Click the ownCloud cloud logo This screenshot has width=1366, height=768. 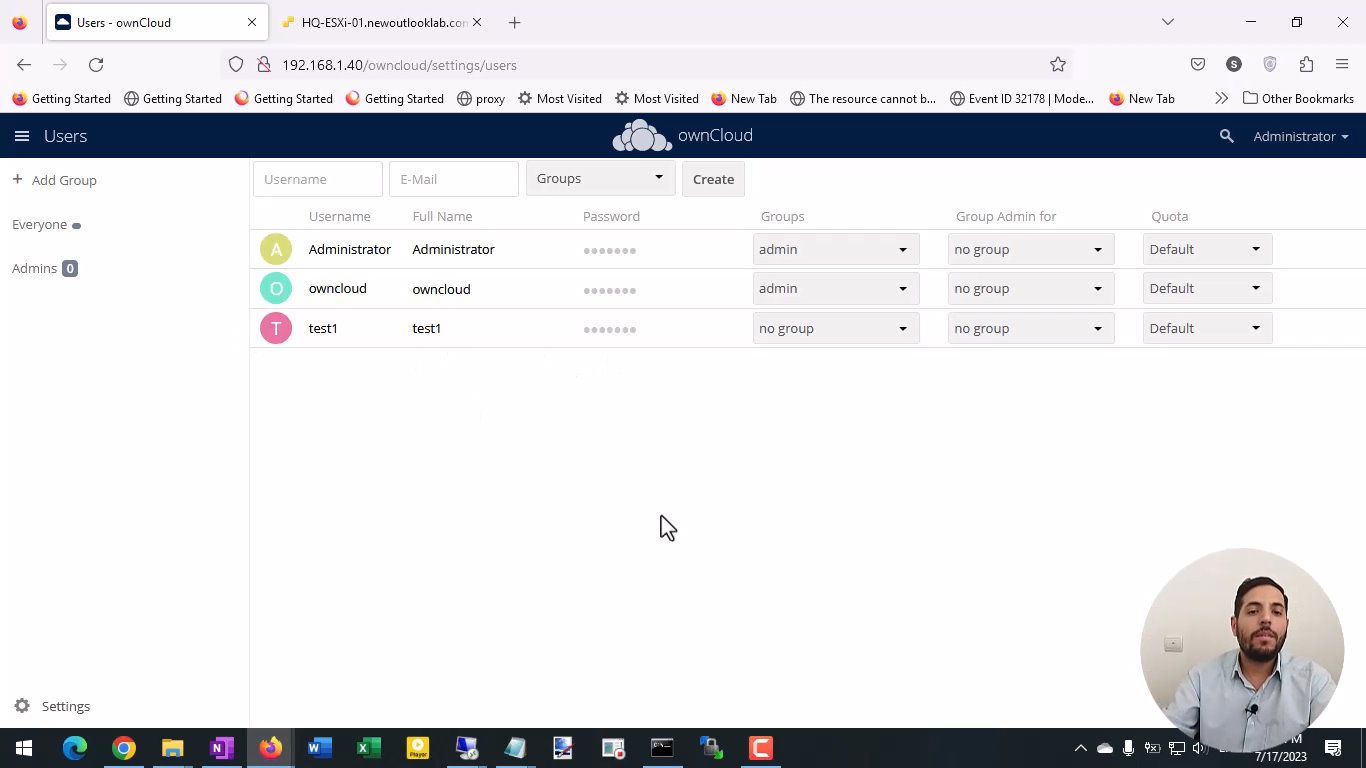(x=642, y=135)
